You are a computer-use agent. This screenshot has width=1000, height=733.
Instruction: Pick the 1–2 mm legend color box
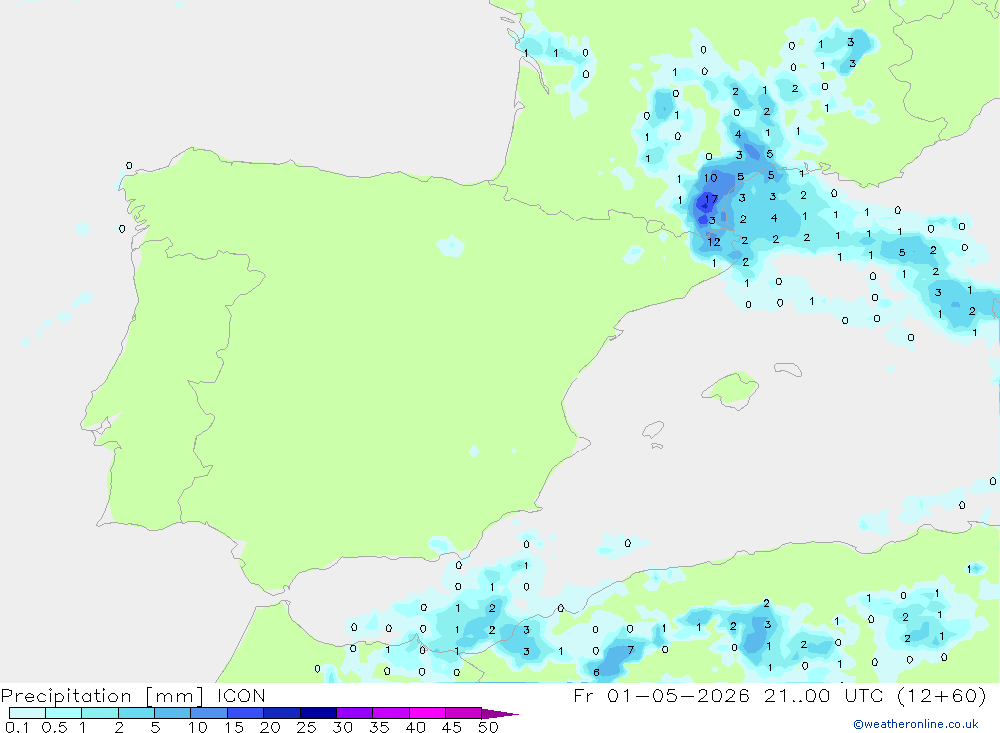(99, 713)
